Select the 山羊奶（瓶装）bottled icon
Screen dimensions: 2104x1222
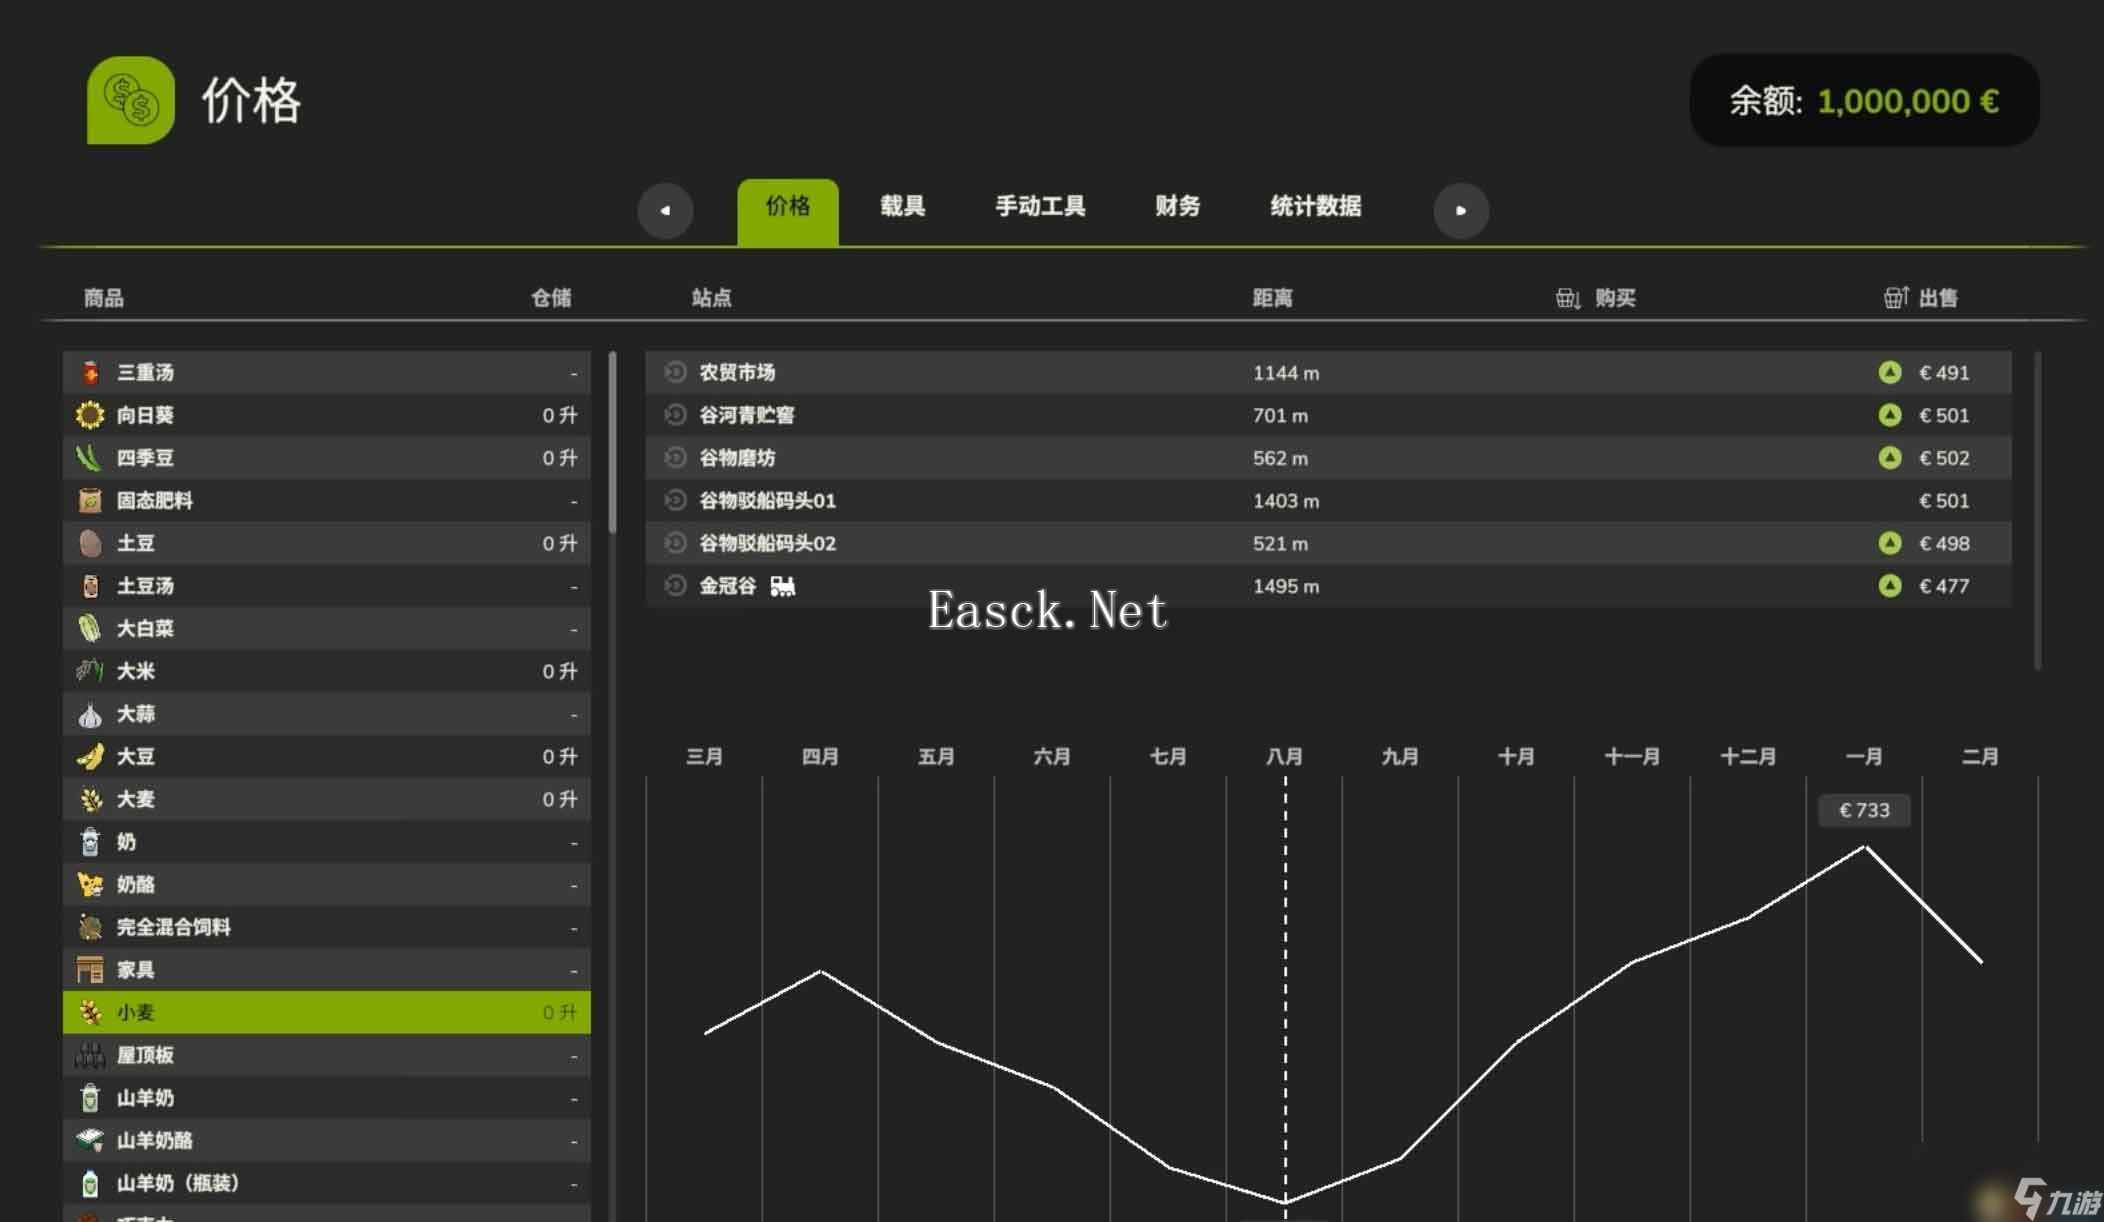90,1183
